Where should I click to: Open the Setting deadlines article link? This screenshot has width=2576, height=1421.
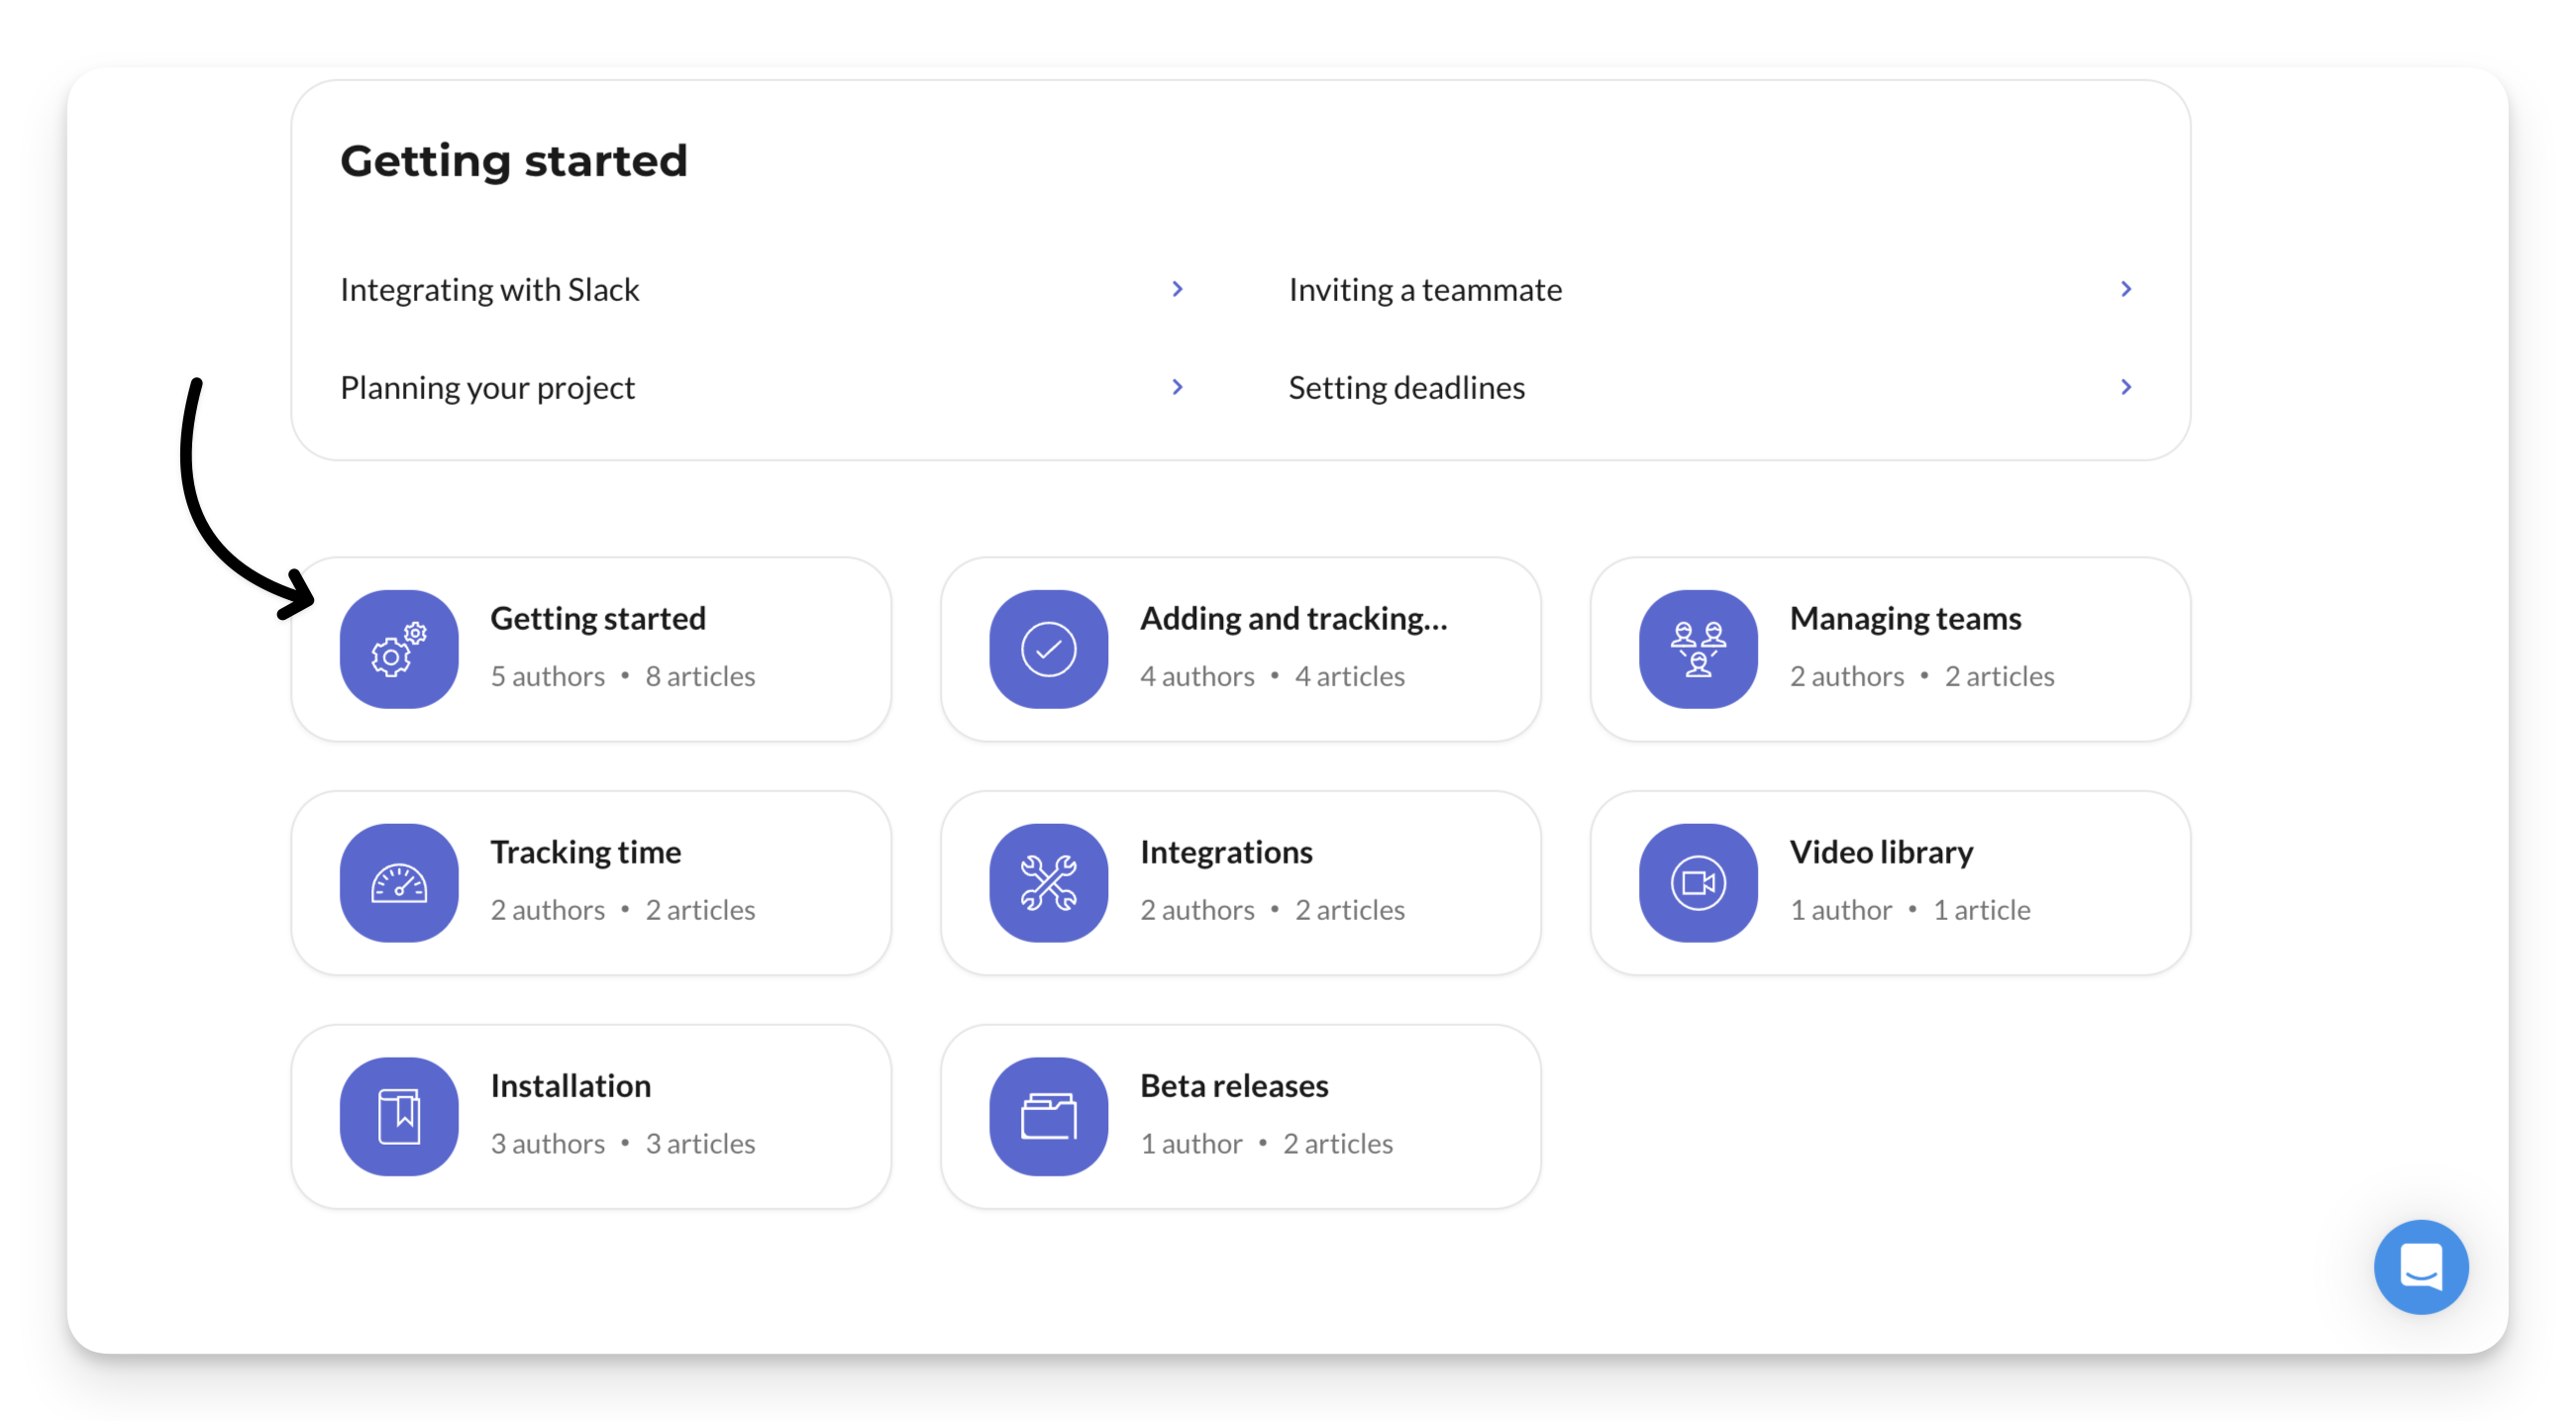pos(1406,388)
